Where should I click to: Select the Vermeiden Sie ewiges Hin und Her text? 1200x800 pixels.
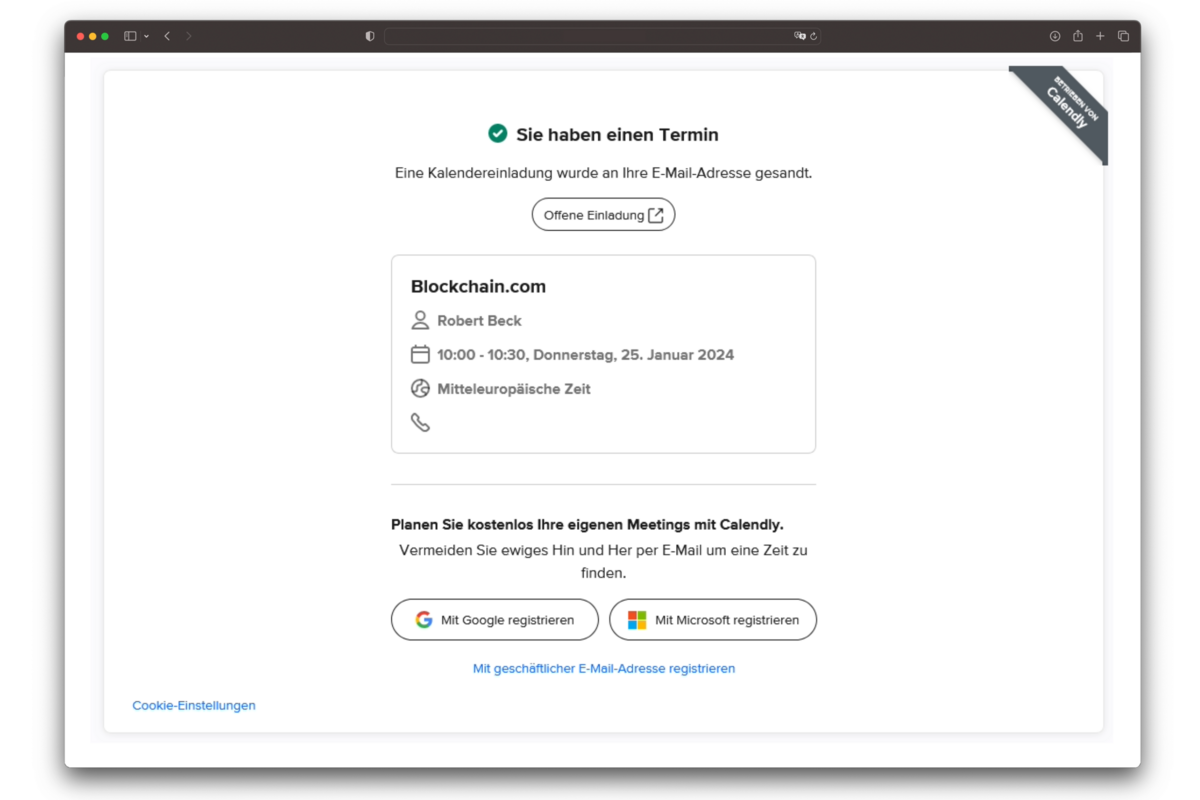pyautogui.click(x=603, y=562)
